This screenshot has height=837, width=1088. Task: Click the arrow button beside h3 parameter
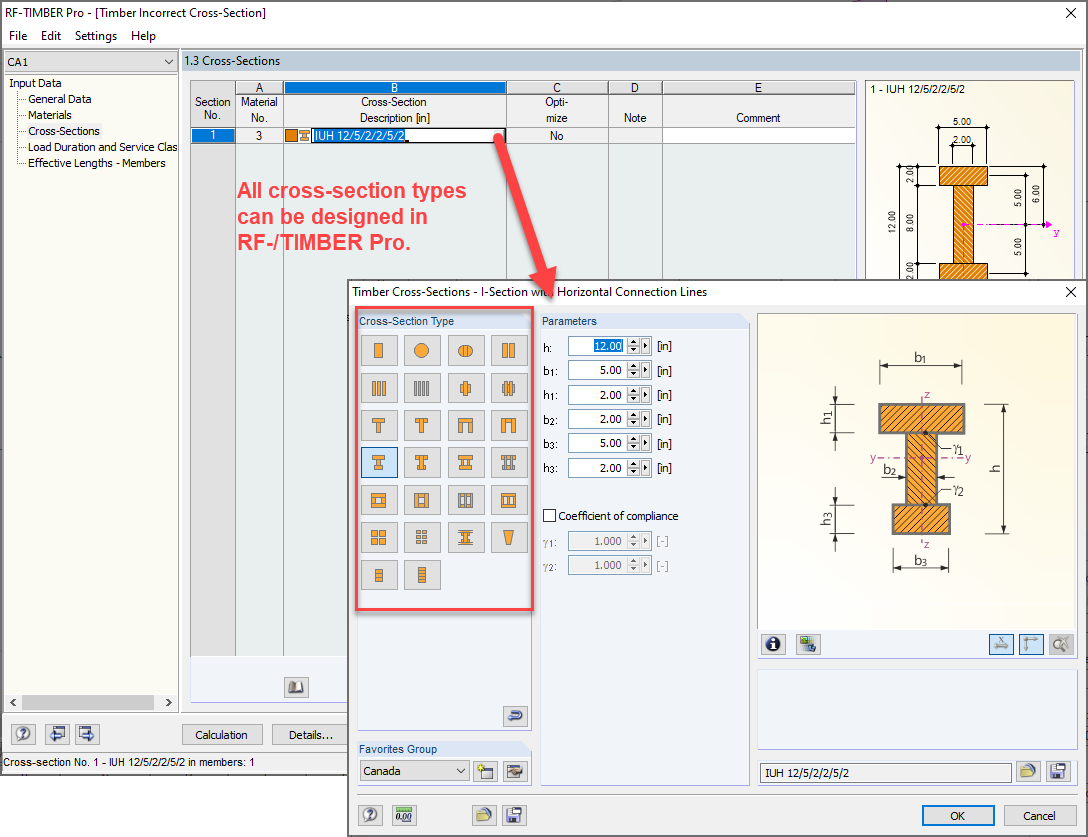[646, 468]
